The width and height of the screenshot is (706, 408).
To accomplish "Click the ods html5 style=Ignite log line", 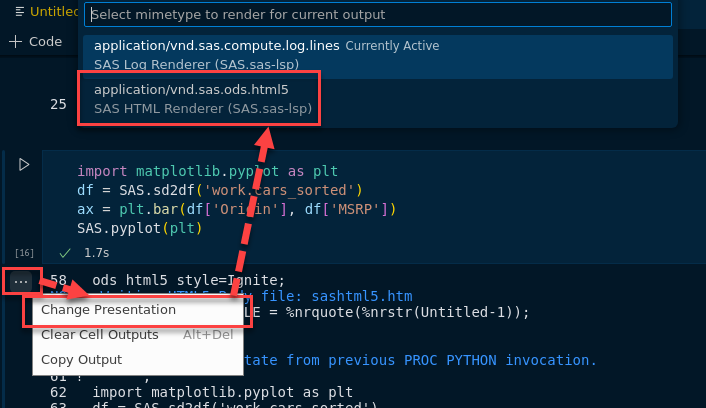I will 188,280.
